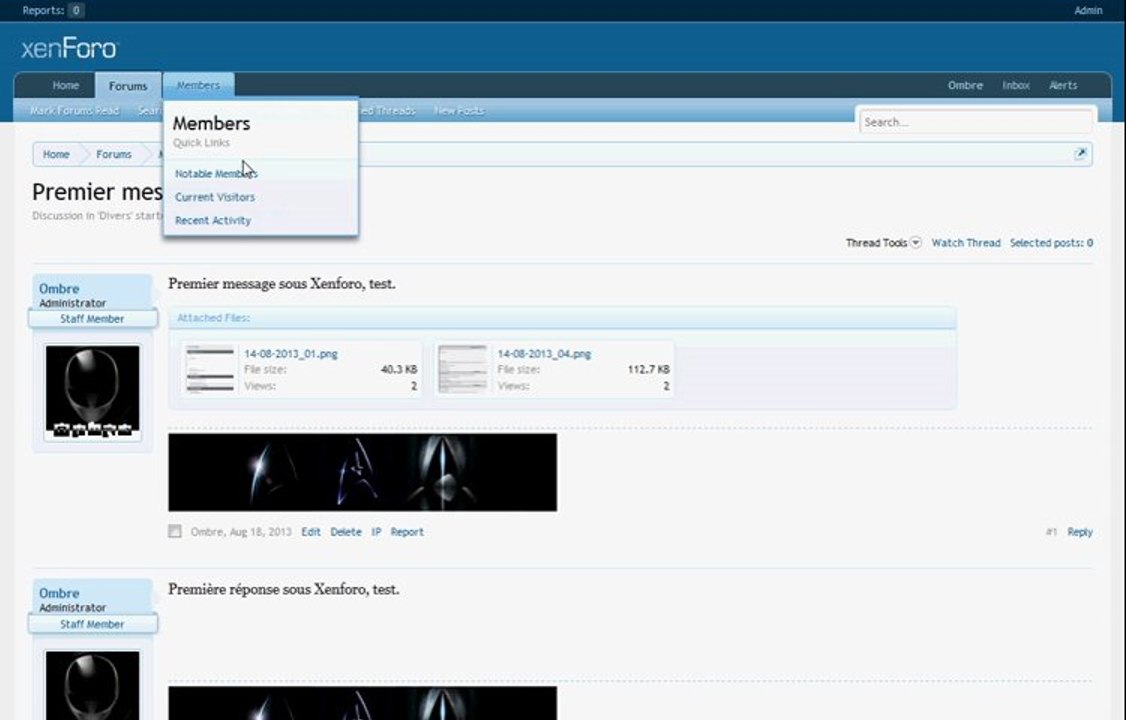1126x720 pixels.
Task: Click IP on the first post
Action: point(376,532)
